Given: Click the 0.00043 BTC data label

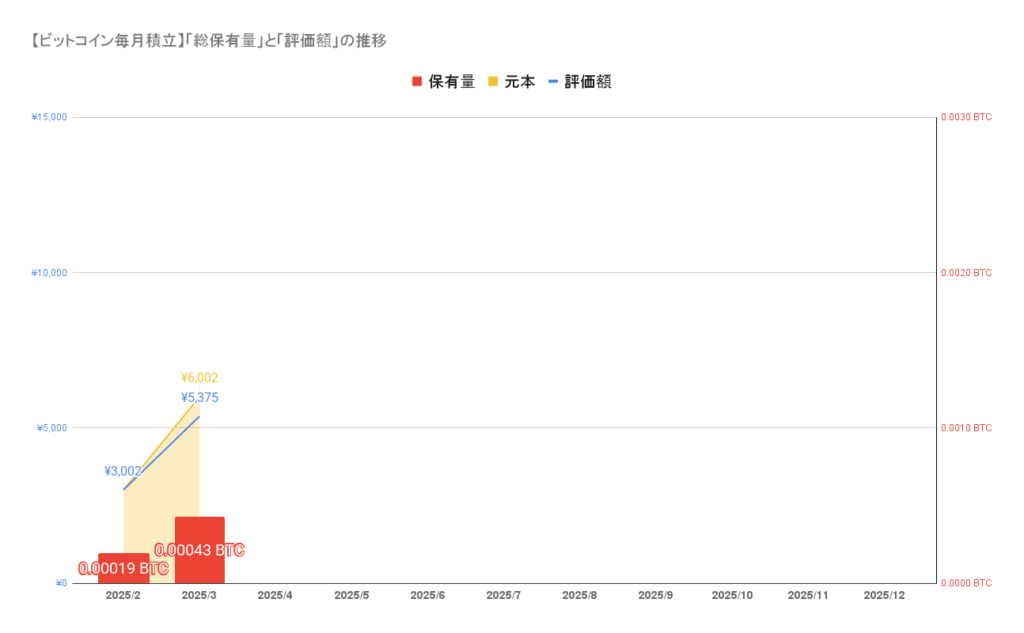Looking at the screenshot, I should 200,550.
